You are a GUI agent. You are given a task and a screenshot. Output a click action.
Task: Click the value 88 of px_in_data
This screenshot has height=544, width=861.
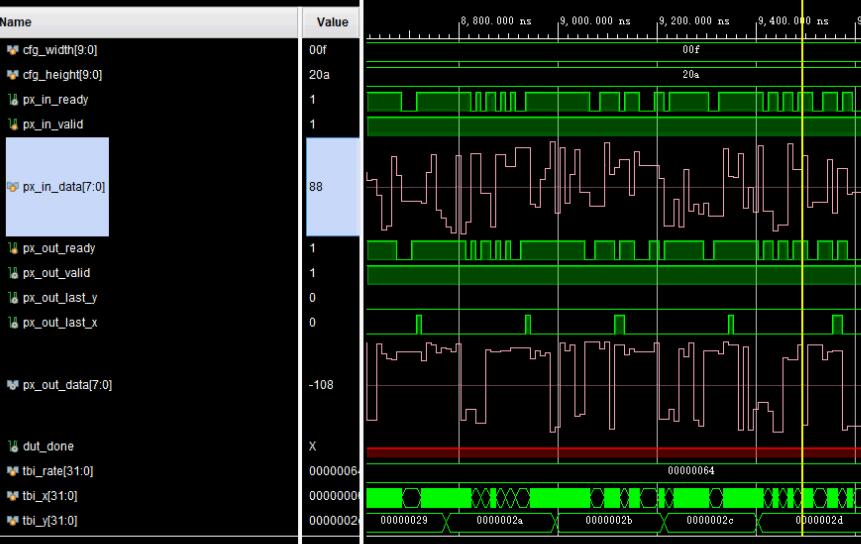coord(316,187)
